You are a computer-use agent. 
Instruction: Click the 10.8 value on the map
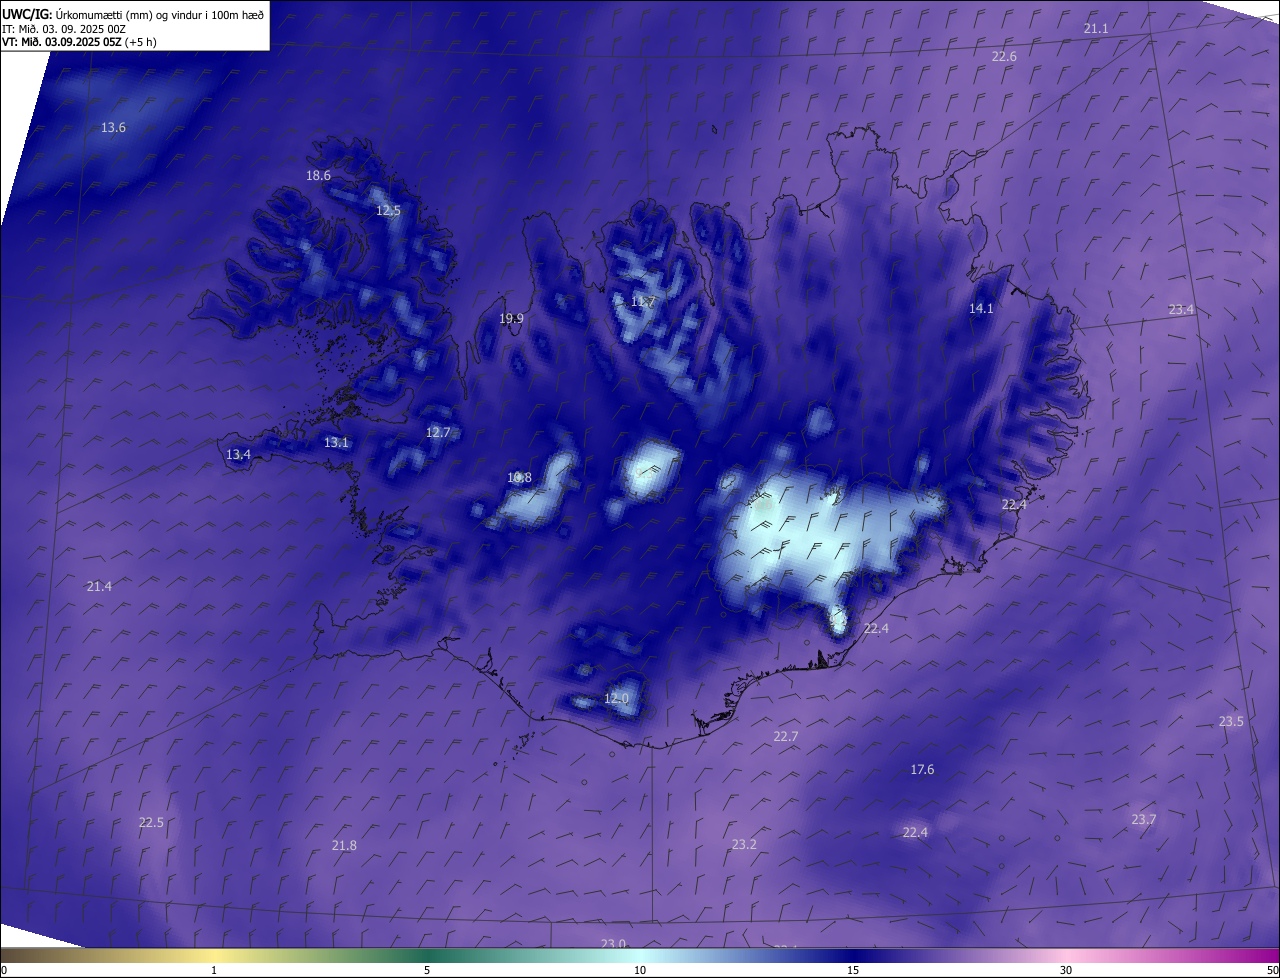click(519, 477)
